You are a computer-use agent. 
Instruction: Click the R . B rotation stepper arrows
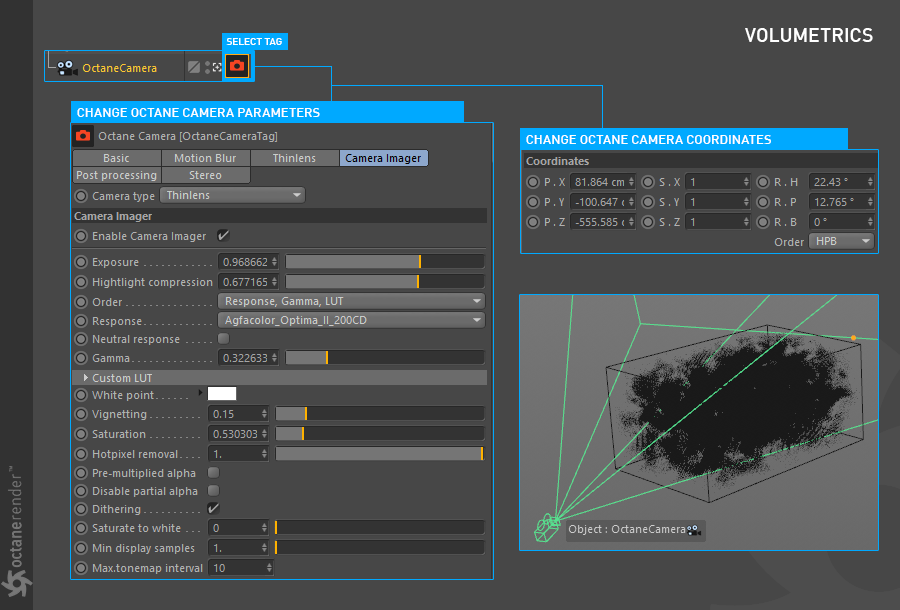[870, 222]
